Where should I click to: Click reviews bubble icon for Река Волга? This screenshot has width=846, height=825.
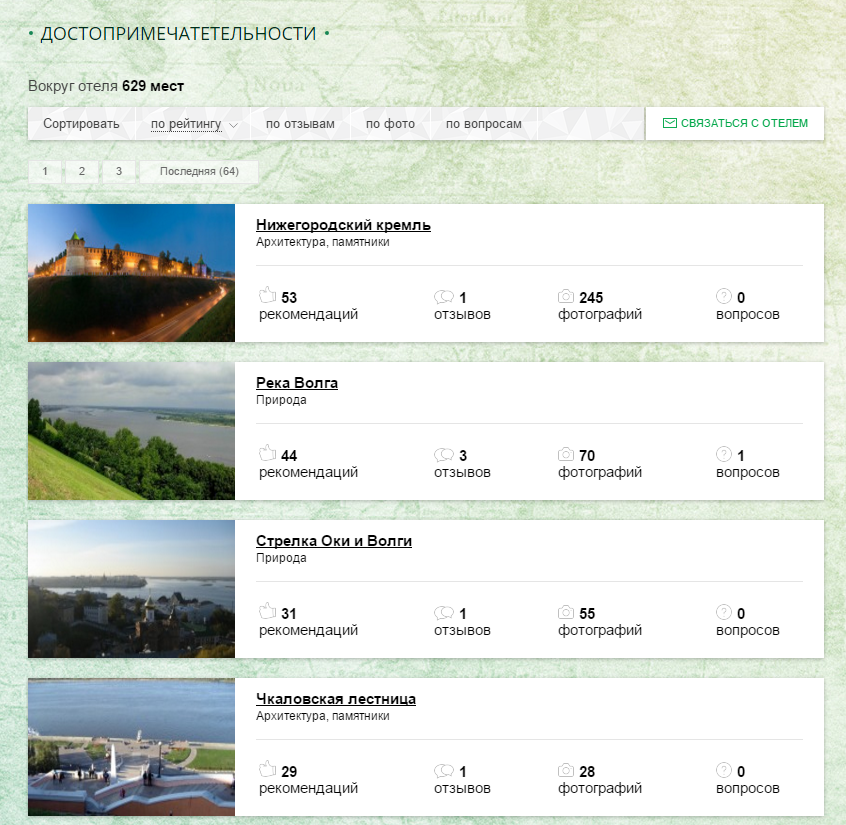pos(444,455)
